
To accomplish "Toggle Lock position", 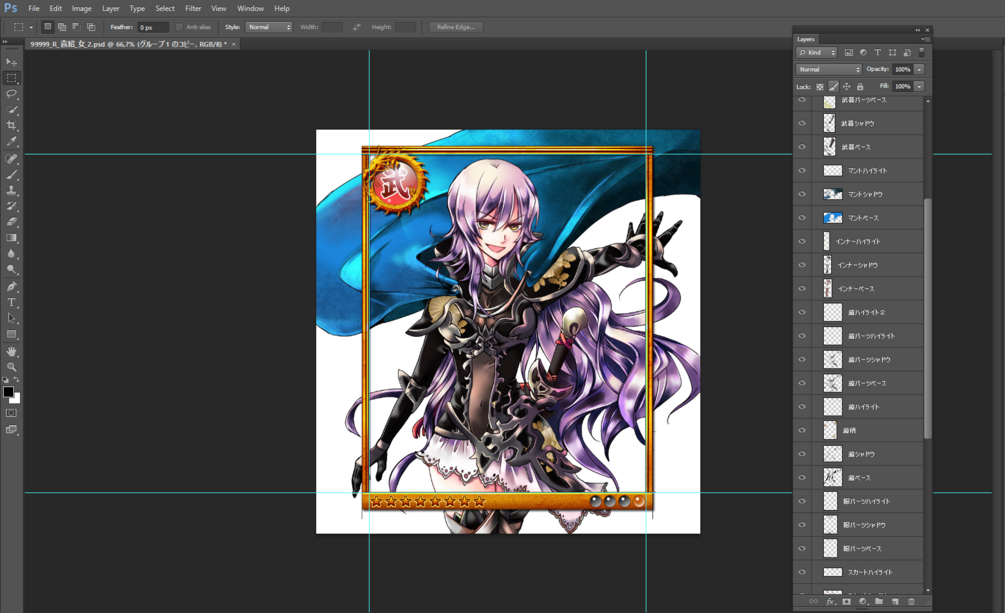I will (847, 87).
